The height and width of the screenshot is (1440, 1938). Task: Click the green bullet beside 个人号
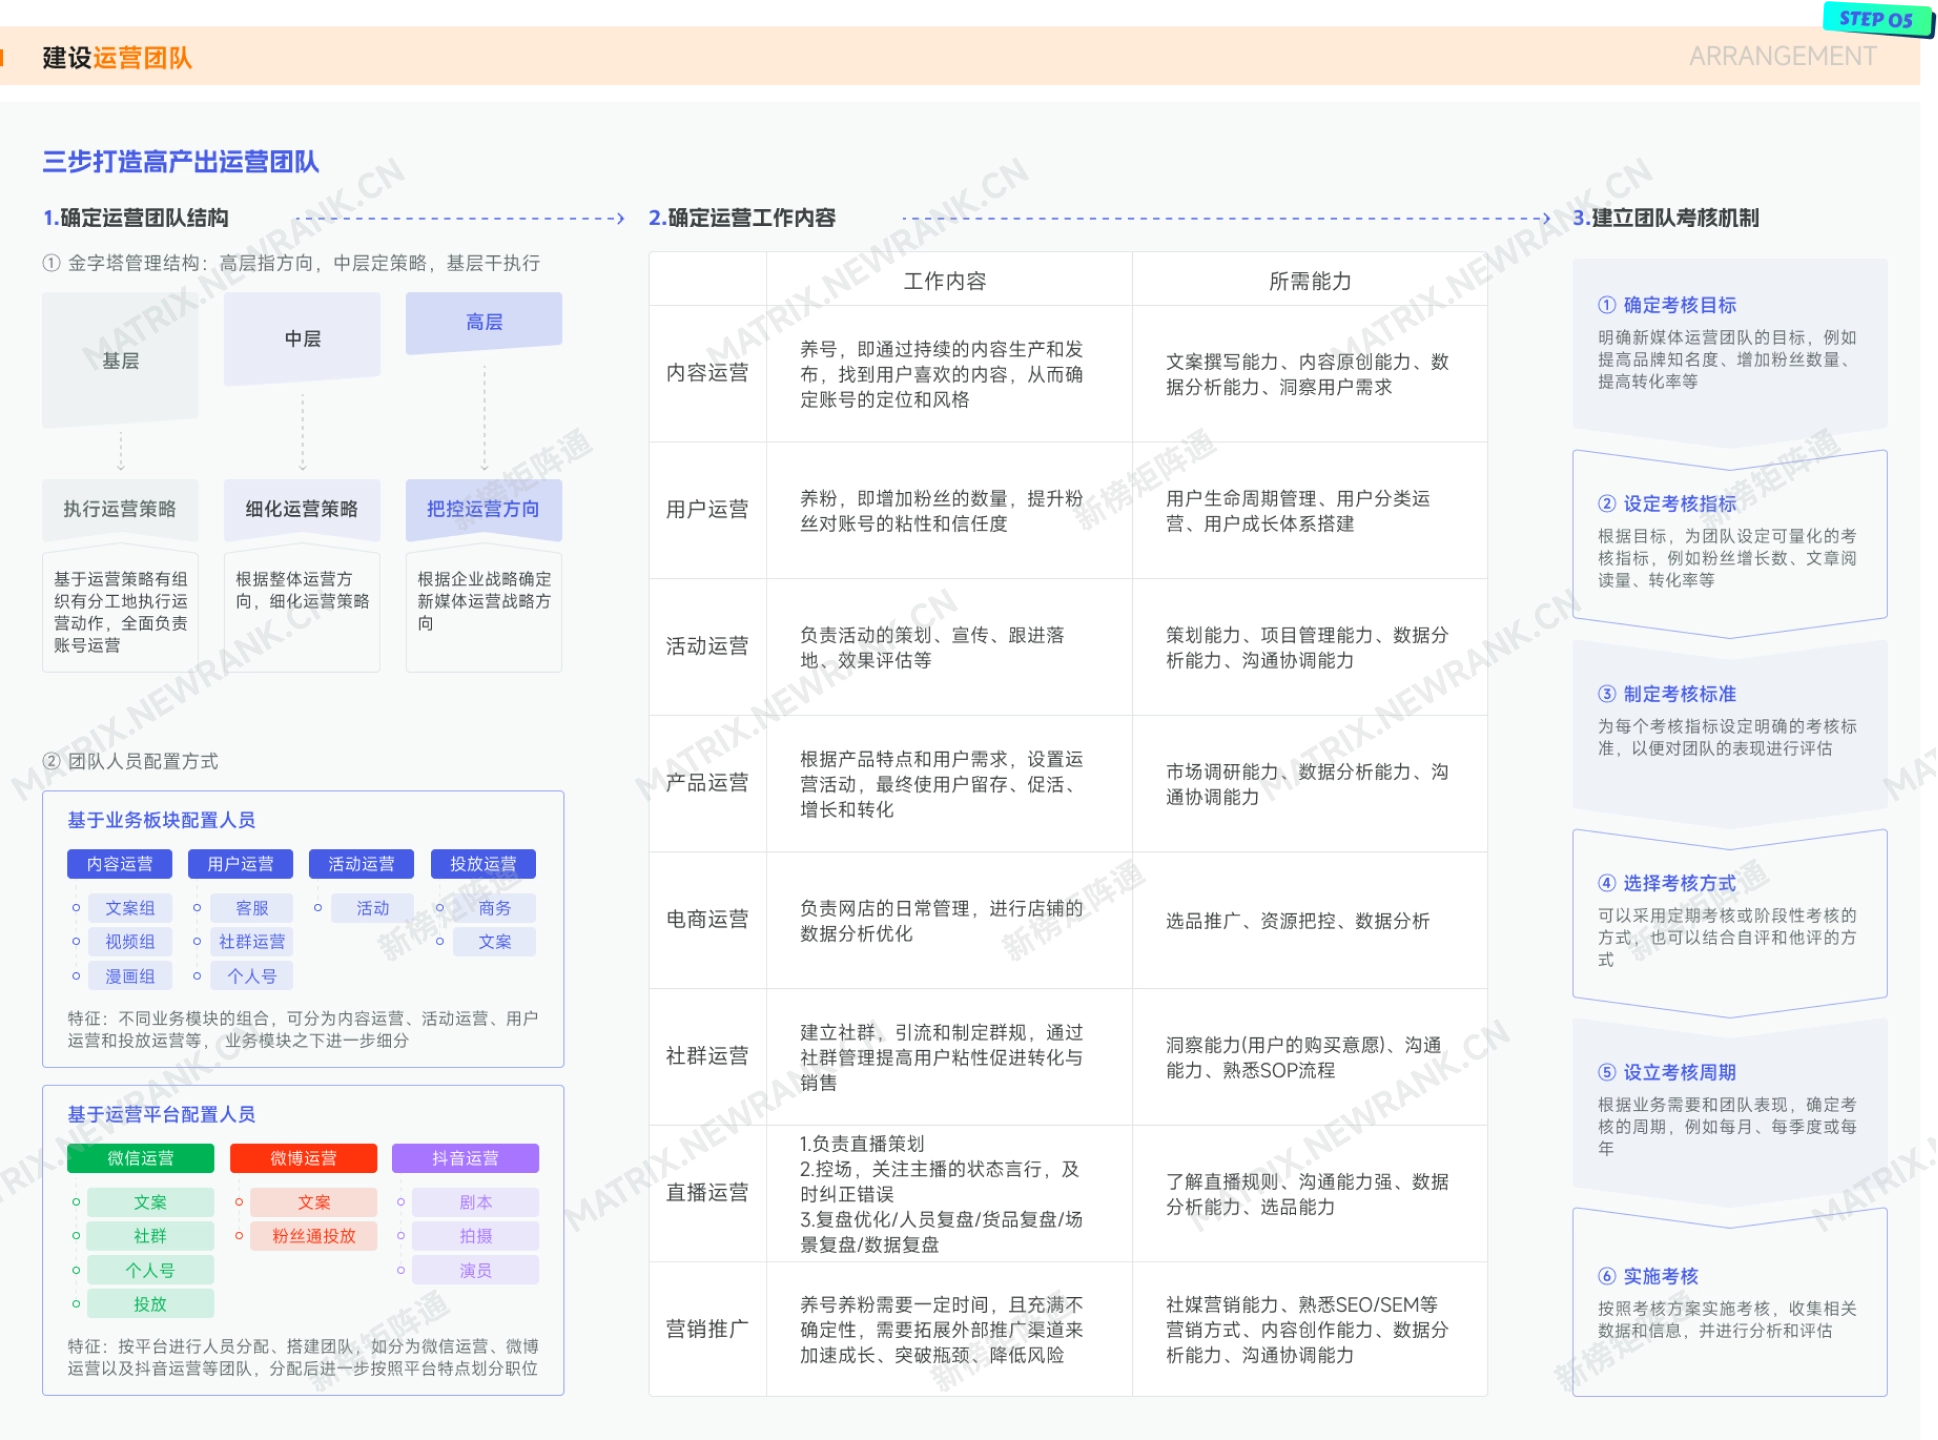tap(76, 1270)
